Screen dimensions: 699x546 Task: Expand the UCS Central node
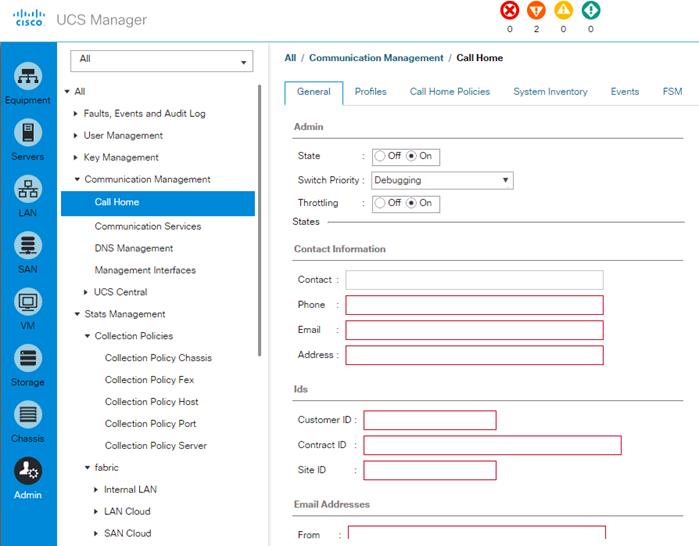pyautogui.click(x=86, y=292)
